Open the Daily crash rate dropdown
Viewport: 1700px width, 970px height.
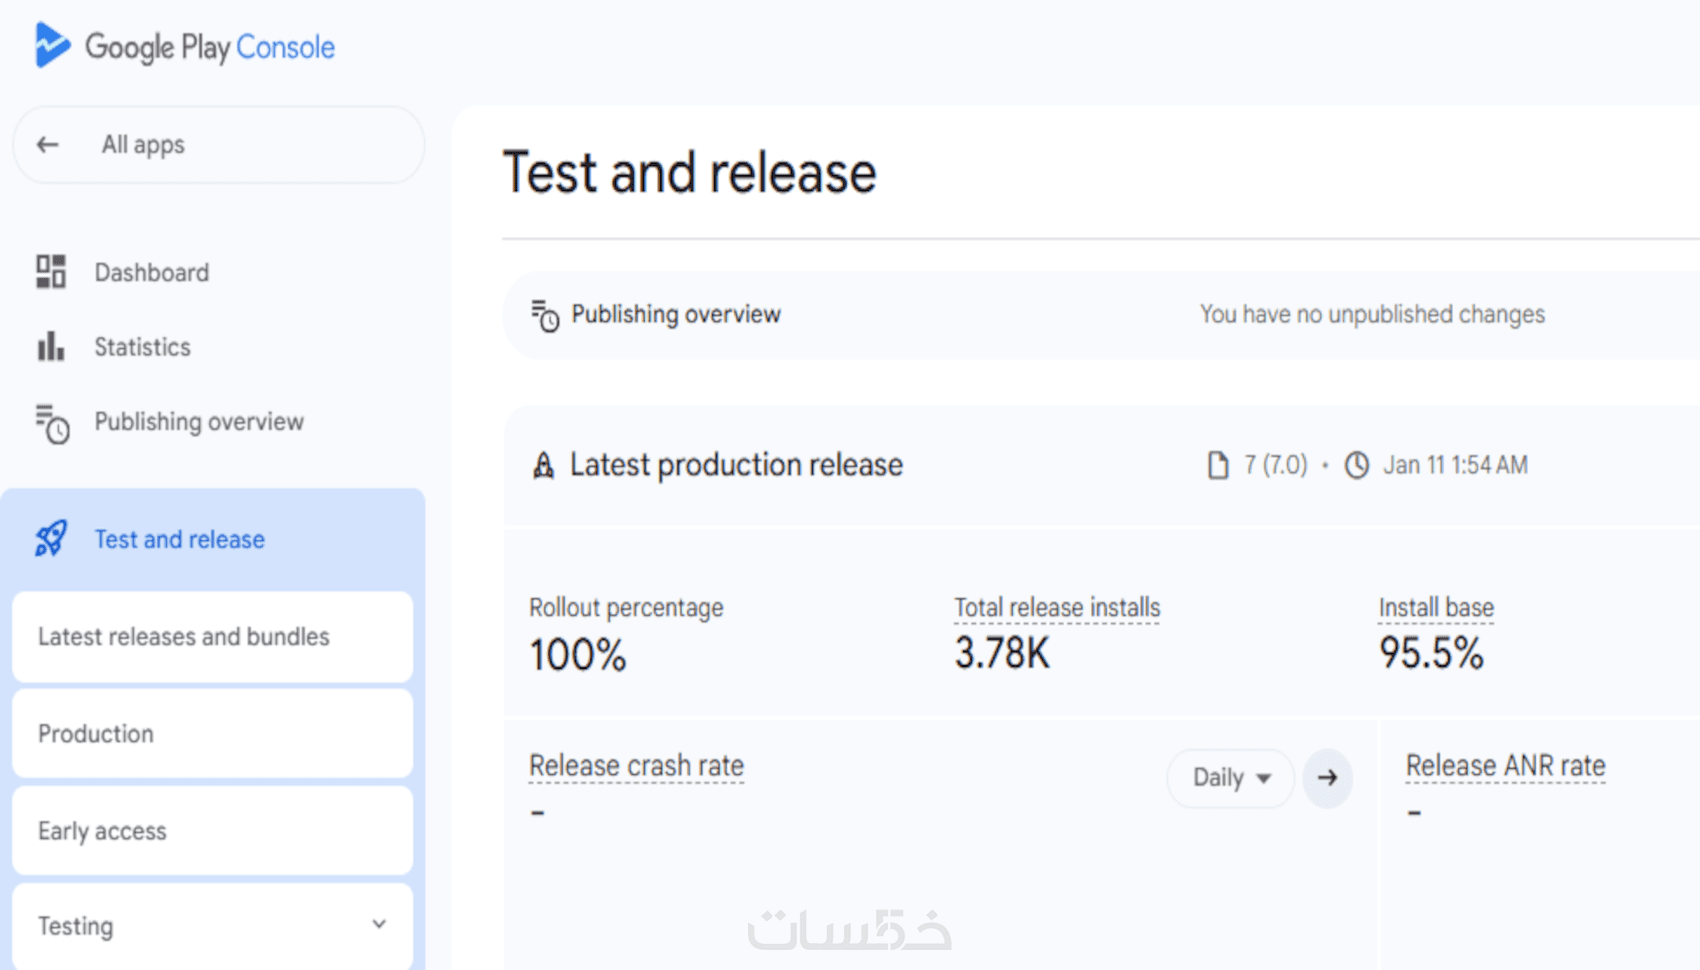click(1230, 778)
